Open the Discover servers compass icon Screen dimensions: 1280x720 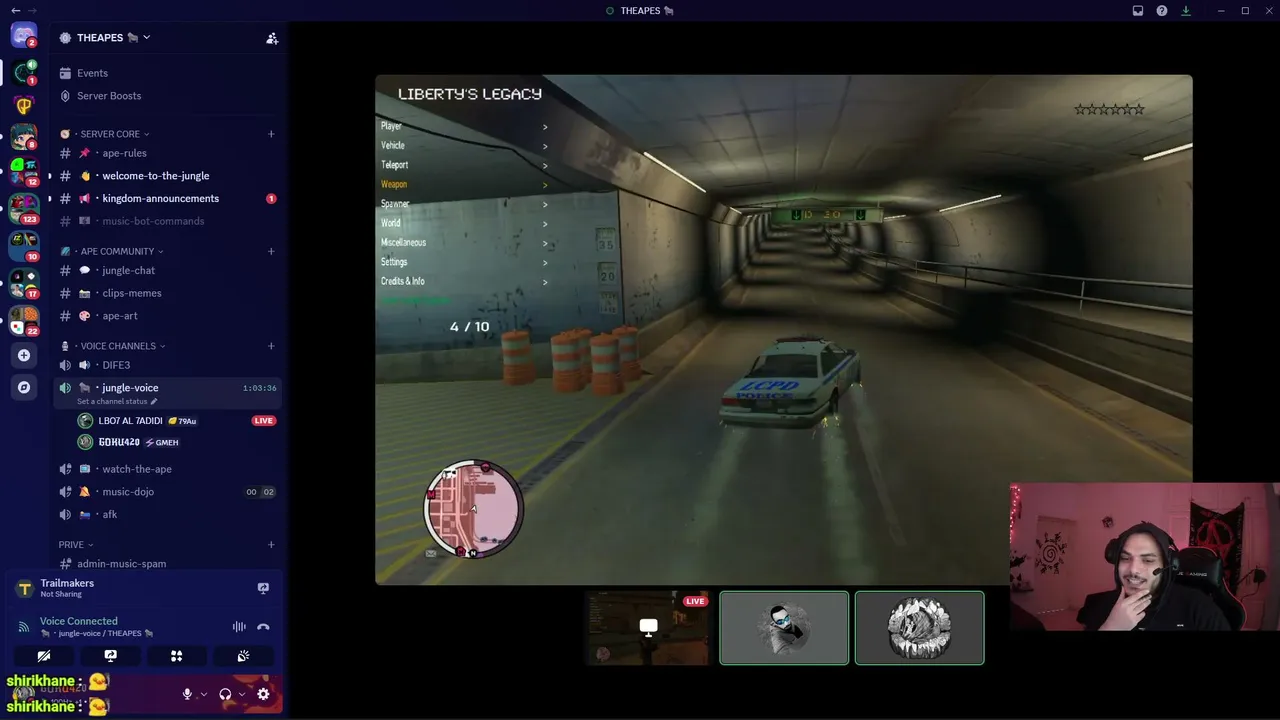(x=24, y=387)
